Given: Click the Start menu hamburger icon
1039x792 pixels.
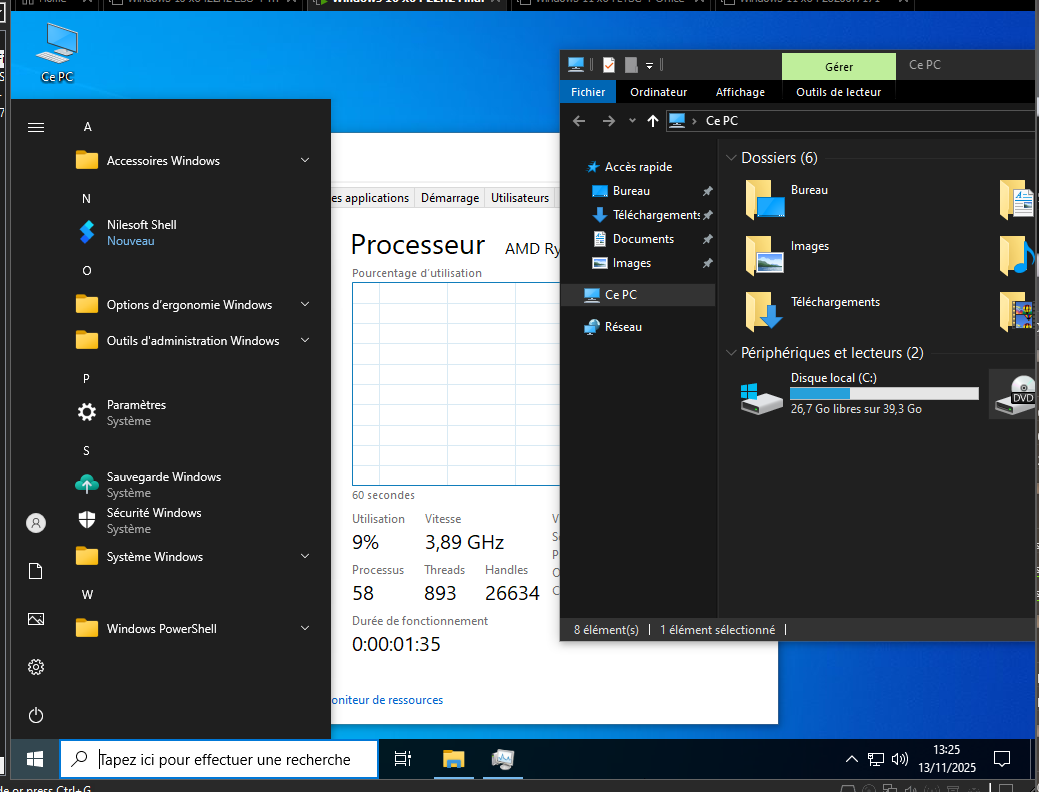Looking at the screenshot, I should point(36,127).
